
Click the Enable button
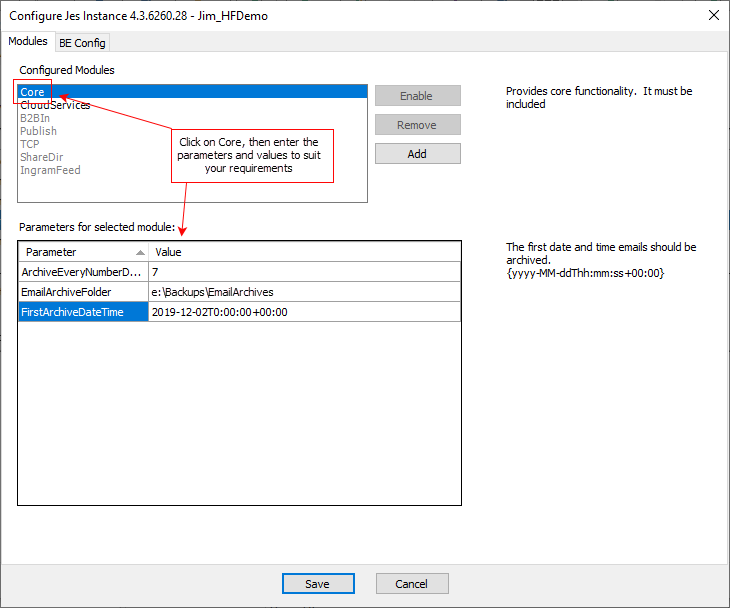pyautogui.click(x=418, y=96)
